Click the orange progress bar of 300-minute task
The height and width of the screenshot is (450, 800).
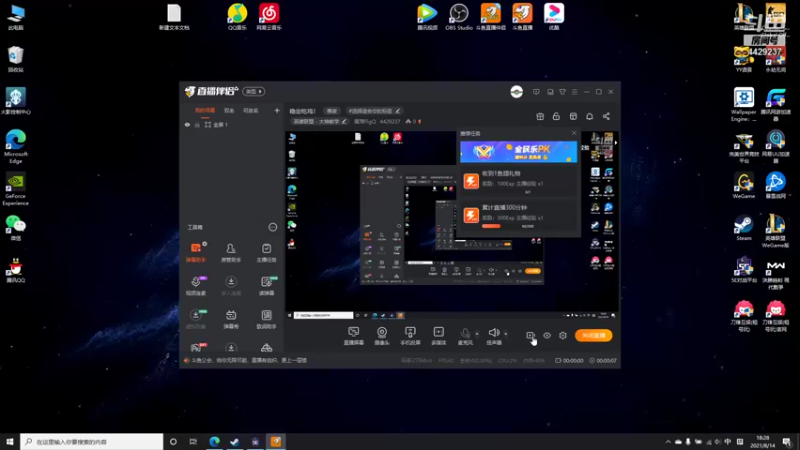point(491,226)
